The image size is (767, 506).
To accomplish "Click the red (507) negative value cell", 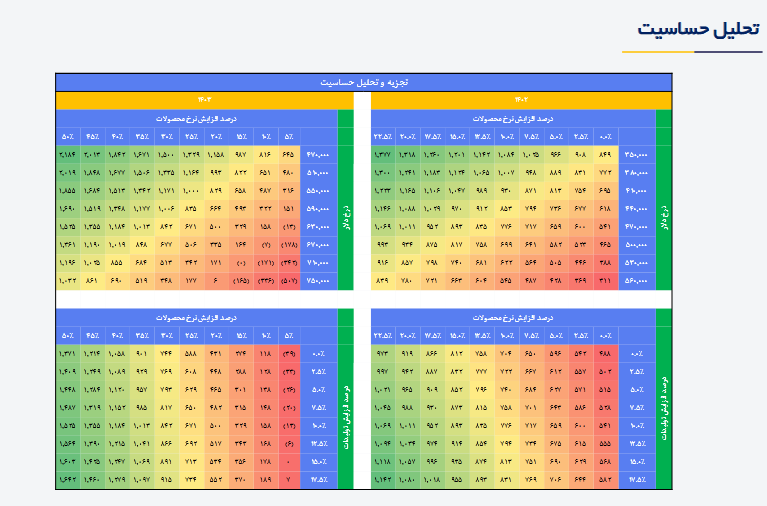I will [x=288, y=281].
